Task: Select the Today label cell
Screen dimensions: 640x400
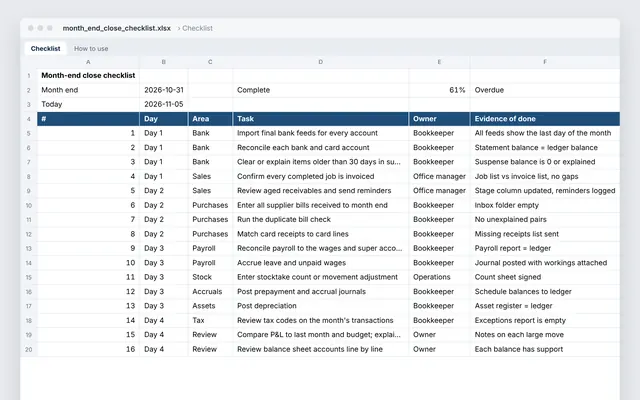Action: pos(88,104)
